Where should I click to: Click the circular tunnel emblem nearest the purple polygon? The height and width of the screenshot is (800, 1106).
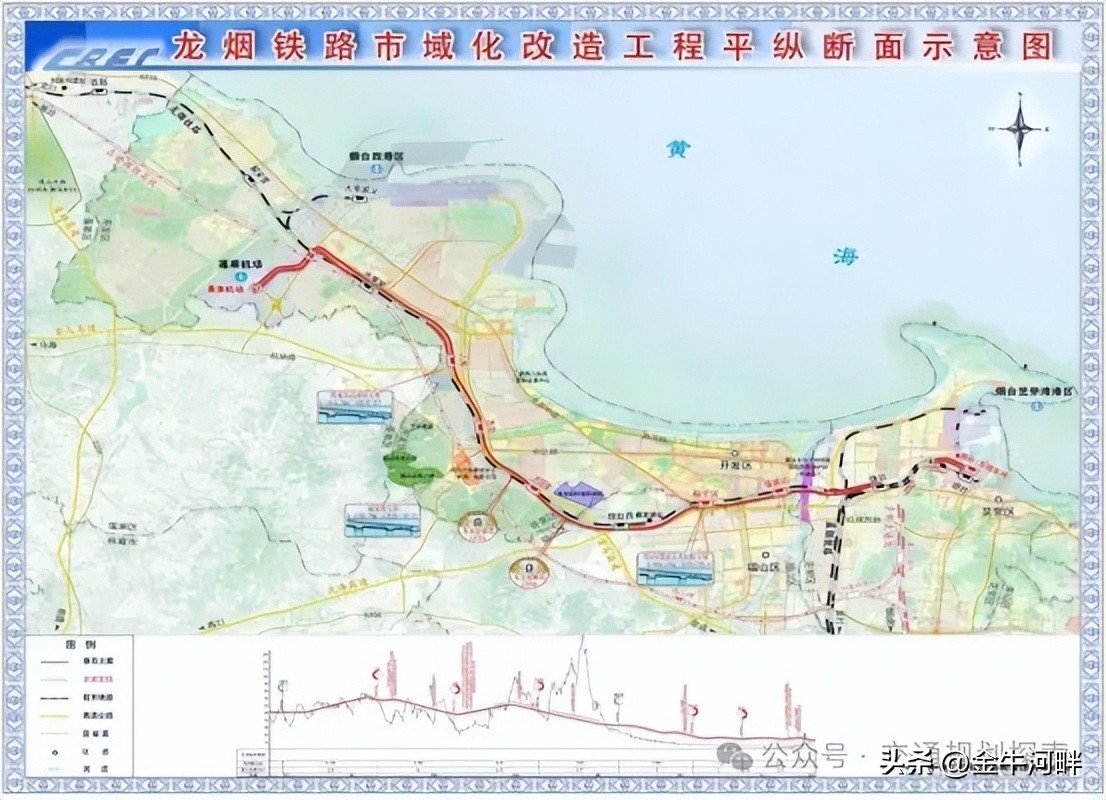(476, 524)
